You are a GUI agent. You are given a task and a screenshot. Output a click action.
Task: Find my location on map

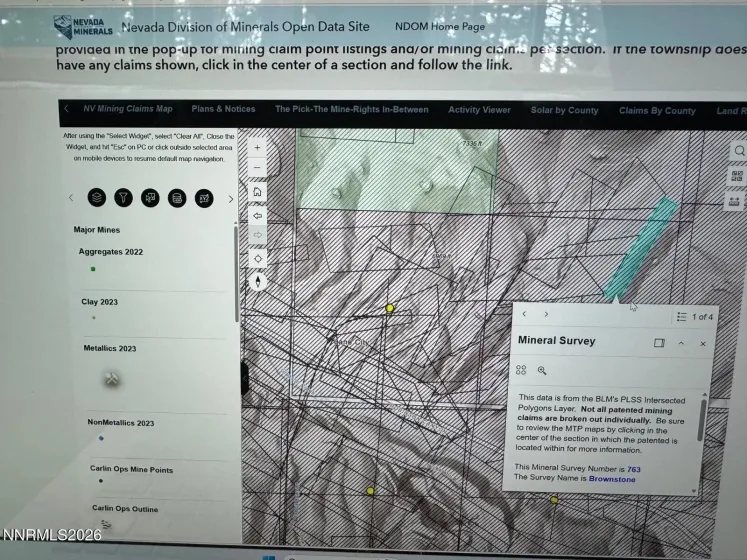coord(258,258)
